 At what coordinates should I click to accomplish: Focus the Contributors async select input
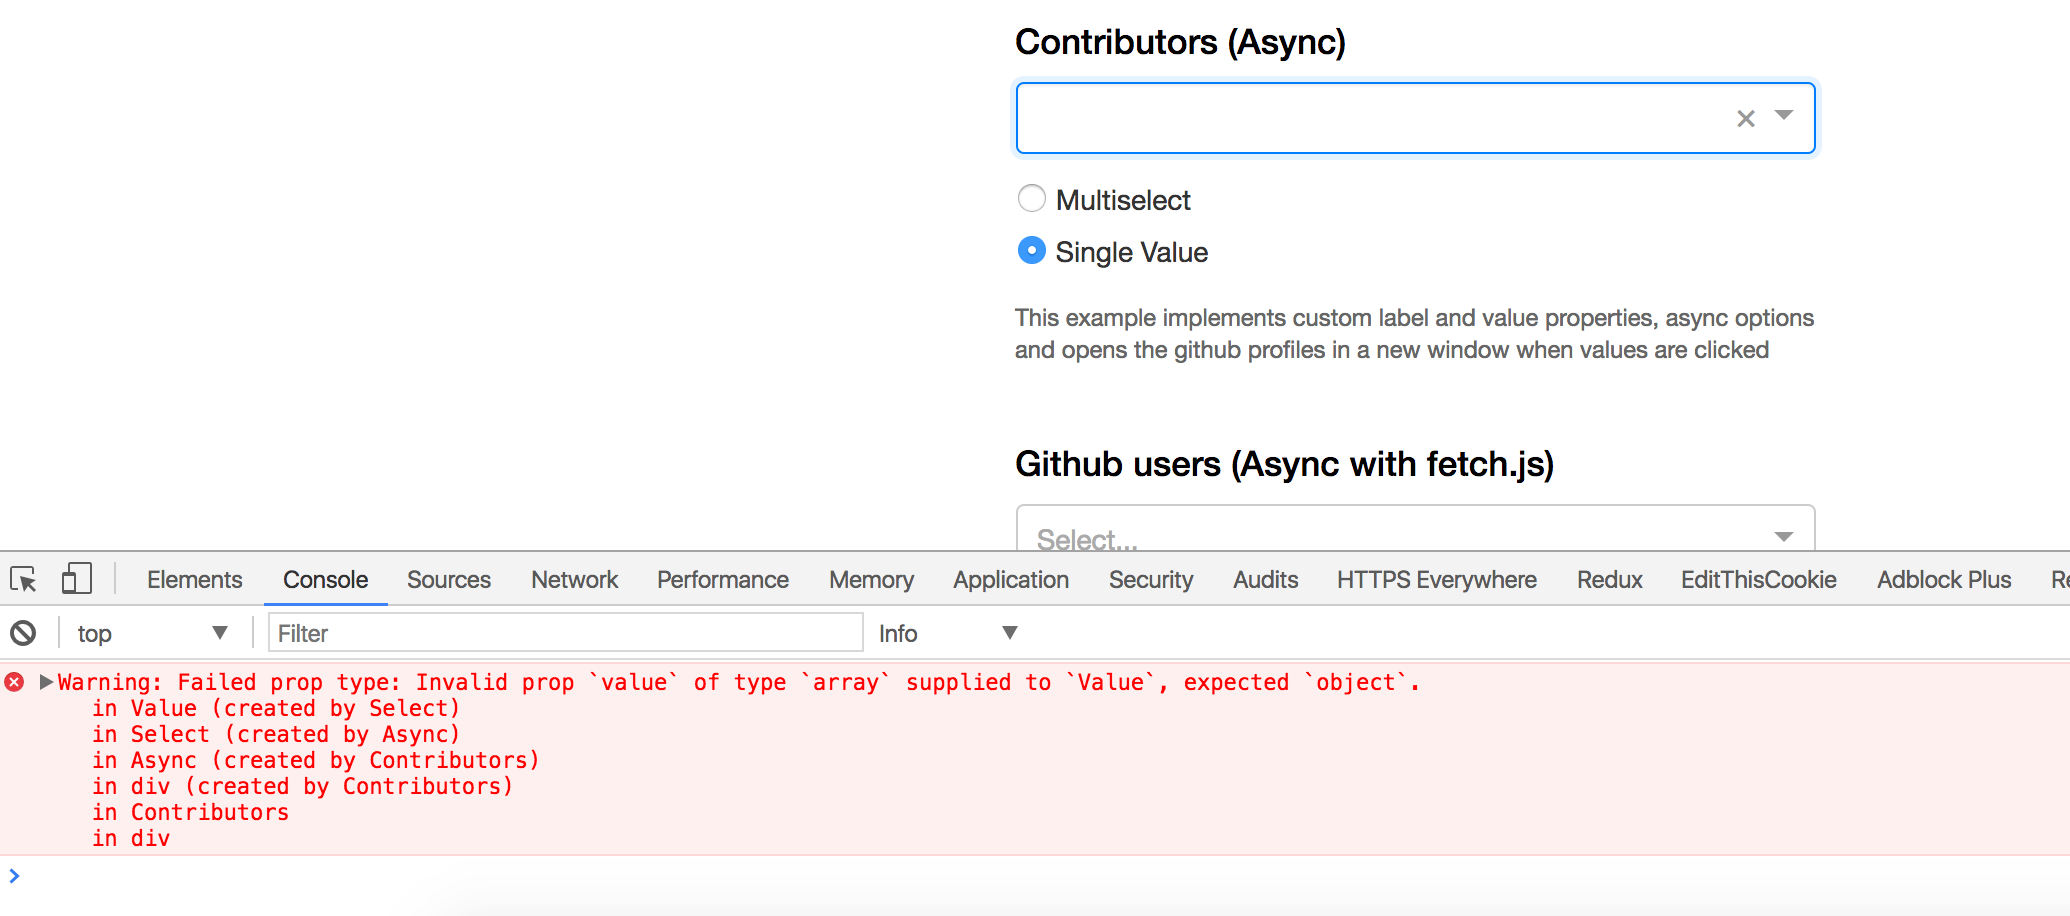click(x=1370, y=119)
